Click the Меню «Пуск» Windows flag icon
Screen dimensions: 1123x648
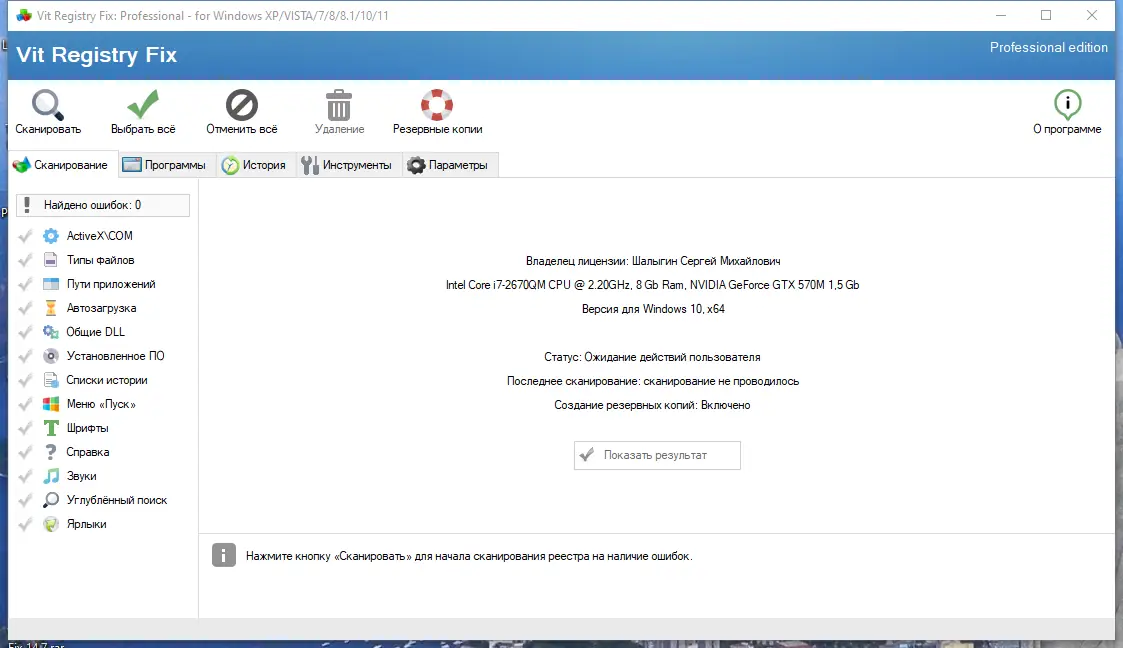[51, 404]
